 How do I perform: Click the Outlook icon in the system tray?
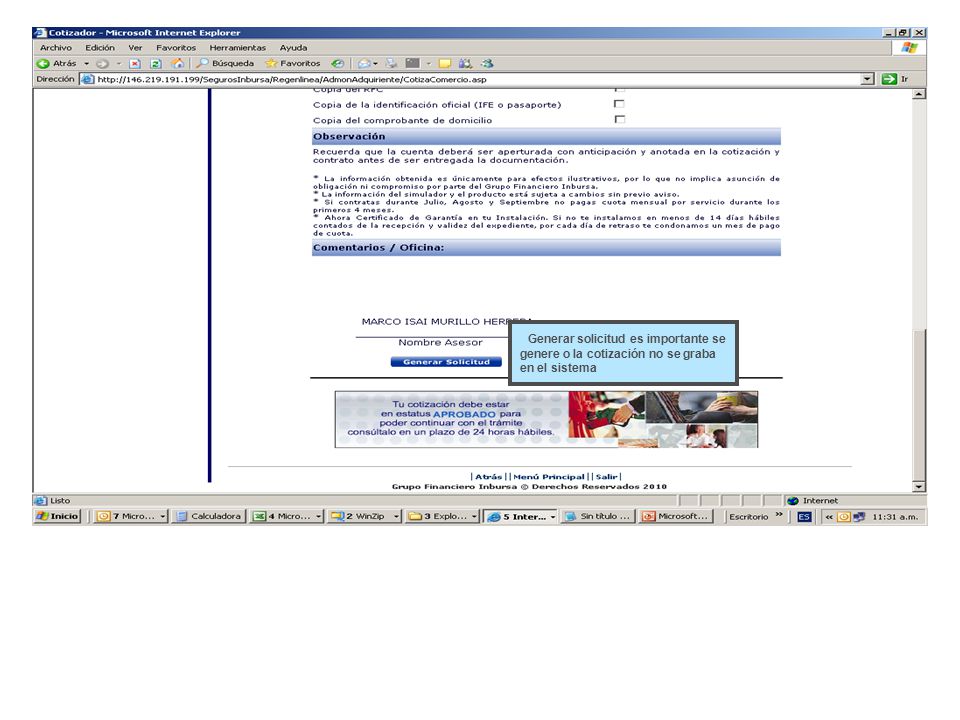click(844, 517)
